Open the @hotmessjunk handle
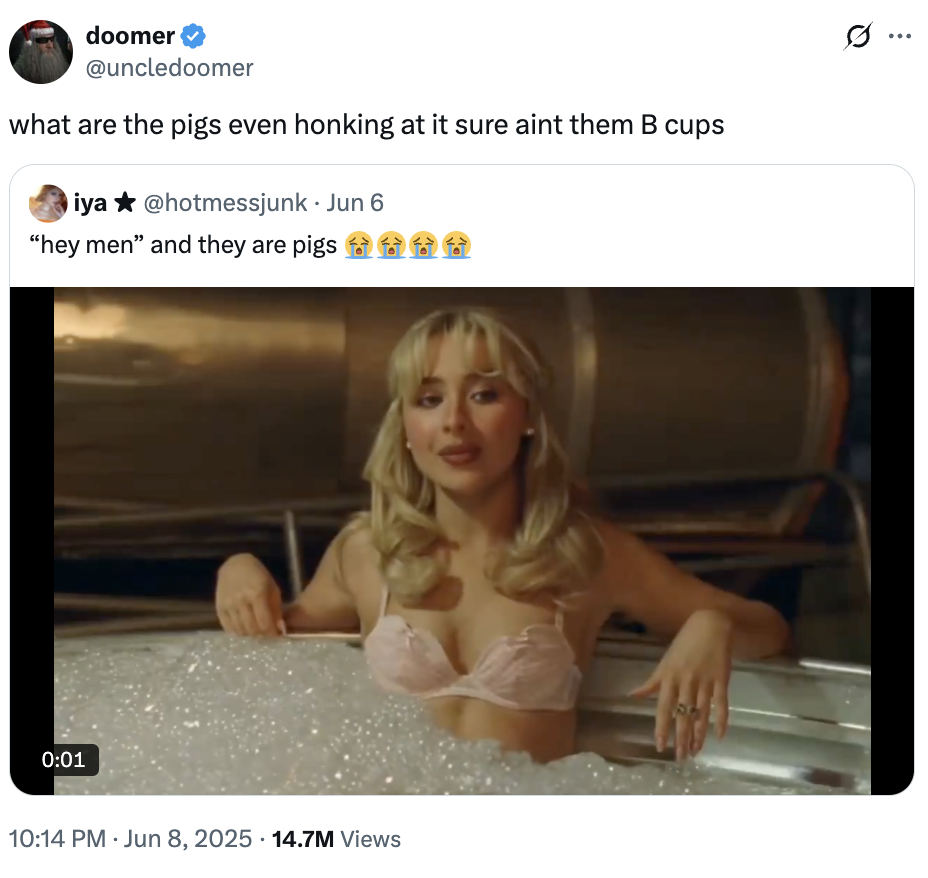928x878 pixels. 226,203
